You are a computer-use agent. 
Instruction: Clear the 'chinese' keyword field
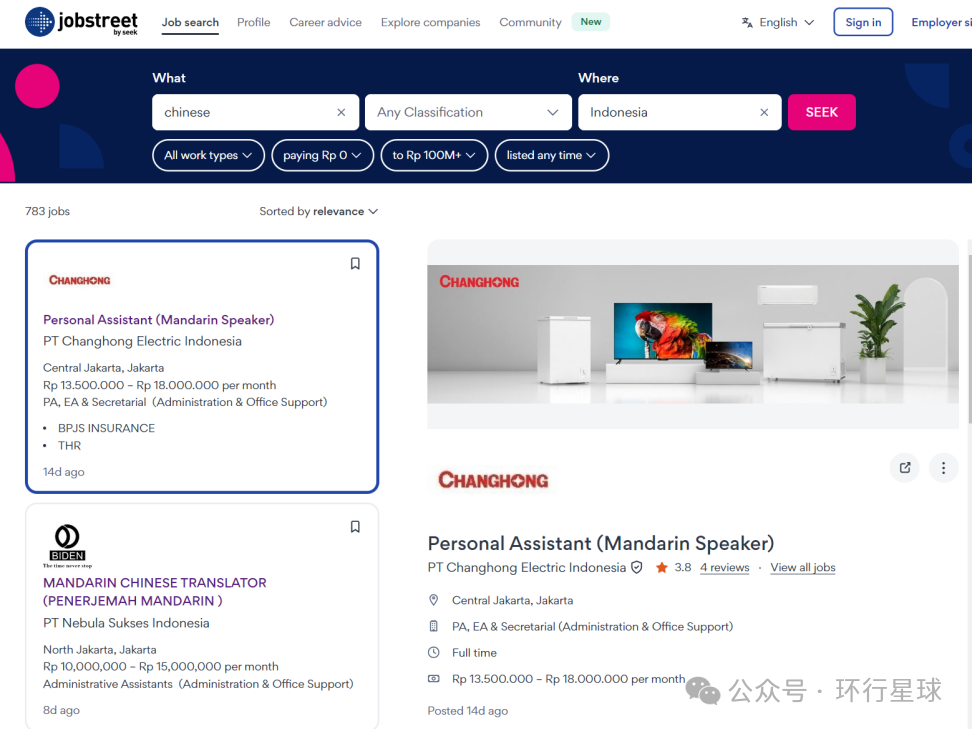(x=341, y=112)
